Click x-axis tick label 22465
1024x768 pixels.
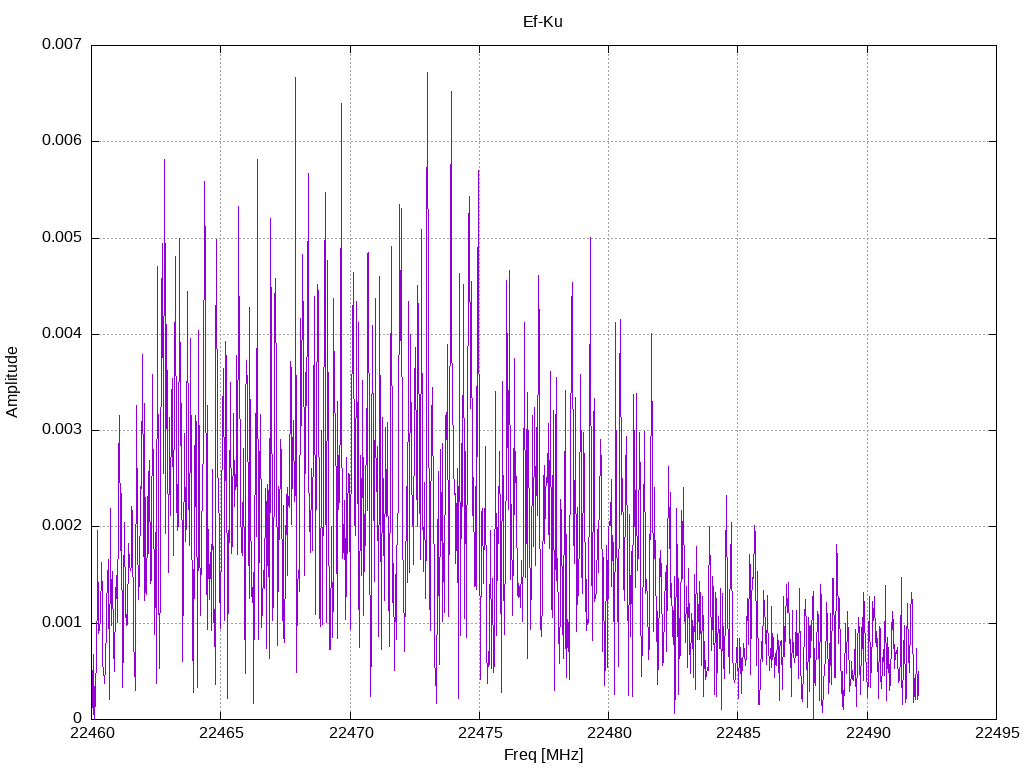pyautogui.click(x=221, y=733)
